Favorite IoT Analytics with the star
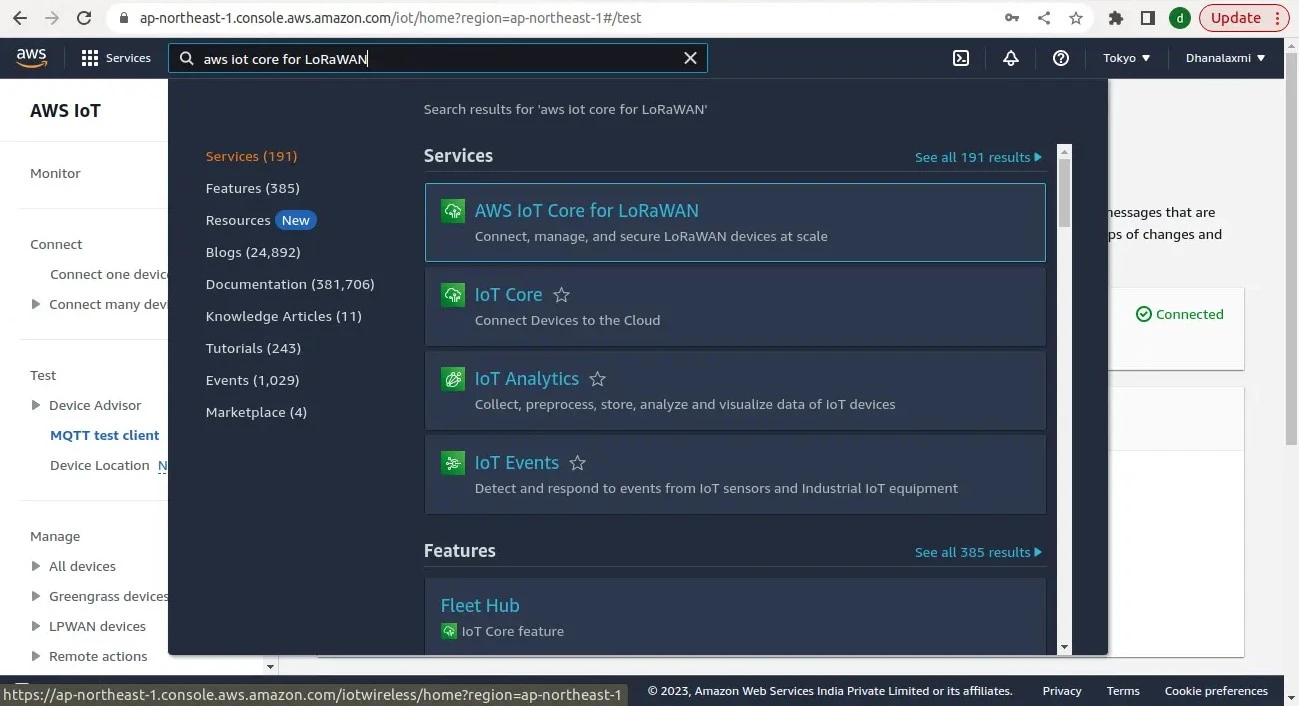The height and width of the screenshot is (706, 1299). pyautogui.click(x=598, y=379)
